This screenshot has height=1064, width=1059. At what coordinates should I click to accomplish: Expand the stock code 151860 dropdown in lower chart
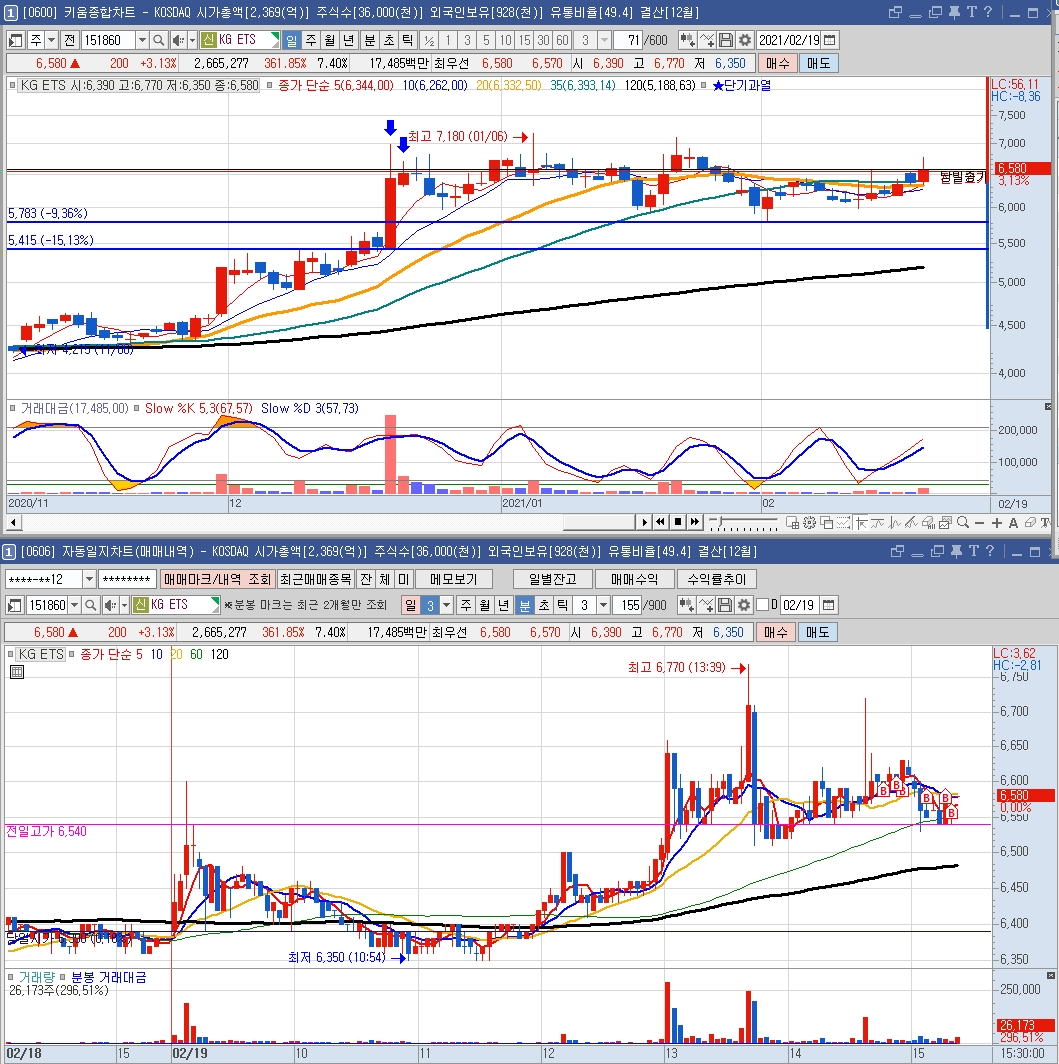pos(74,605)
